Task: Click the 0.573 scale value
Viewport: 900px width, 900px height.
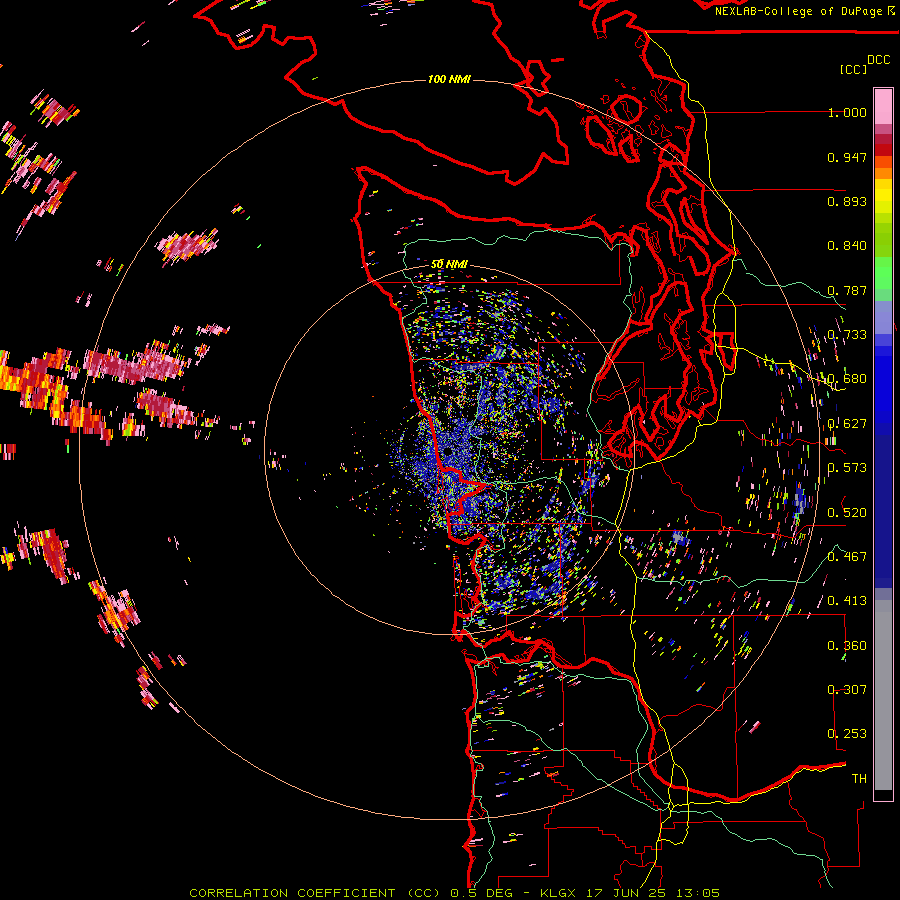Action: coord(847,468)
